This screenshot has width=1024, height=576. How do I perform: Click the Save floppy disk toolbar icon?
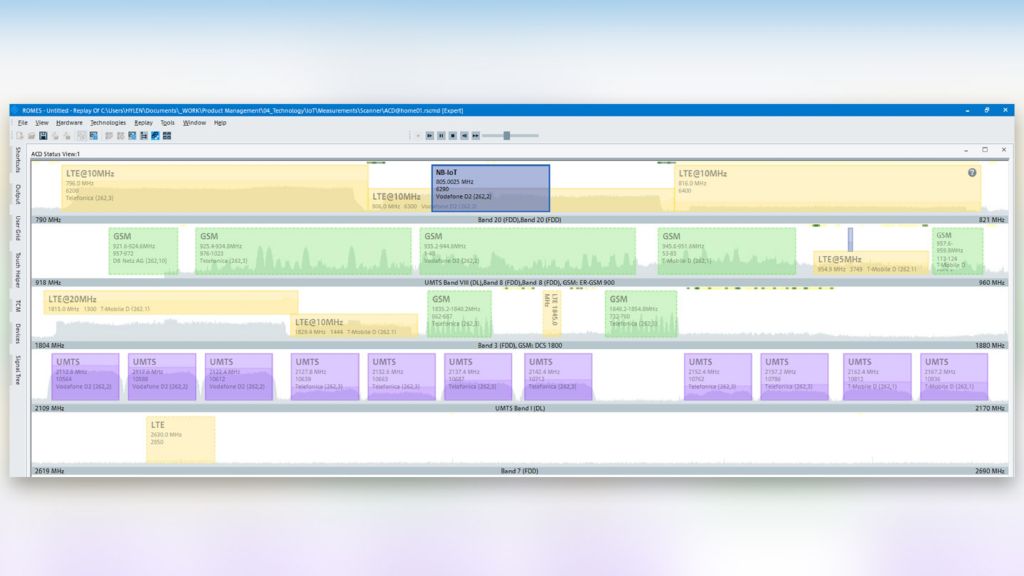point(43,135)
